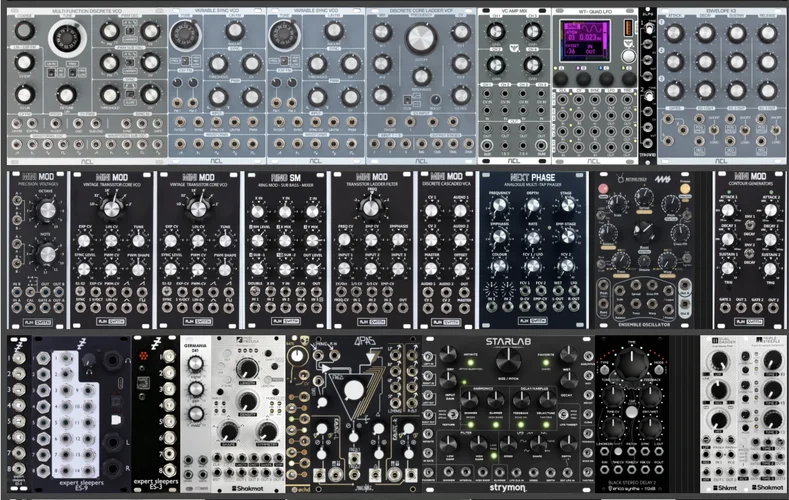Flip the lower toggle switch on the 2LPG module
The image size is (789, 500).
click(x=649, y=96)
